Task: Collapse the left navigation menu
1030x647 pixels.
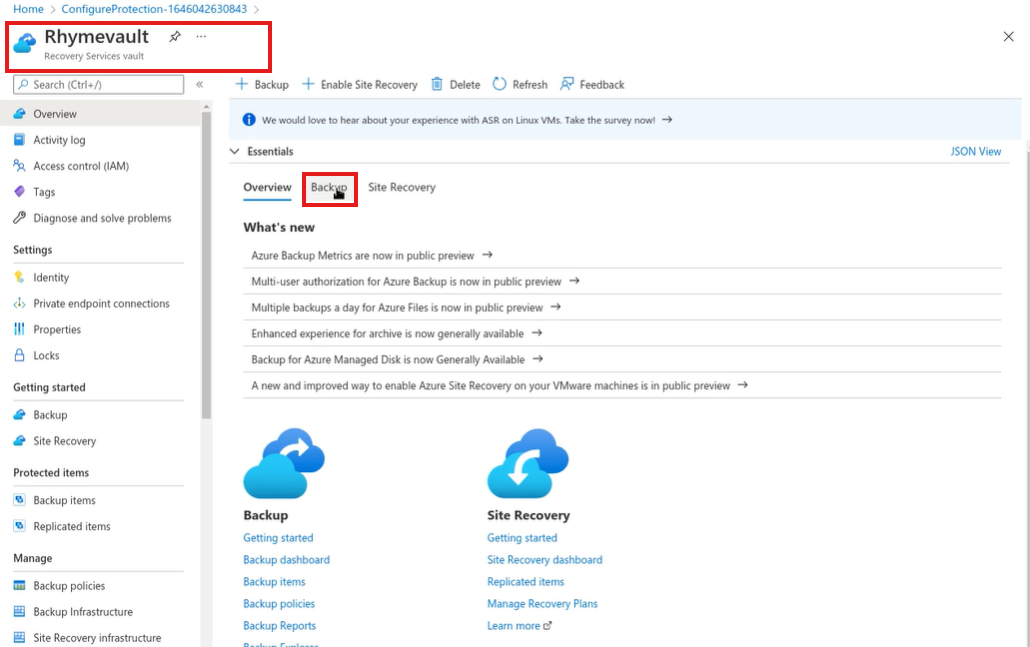Action: click(200, 85)
